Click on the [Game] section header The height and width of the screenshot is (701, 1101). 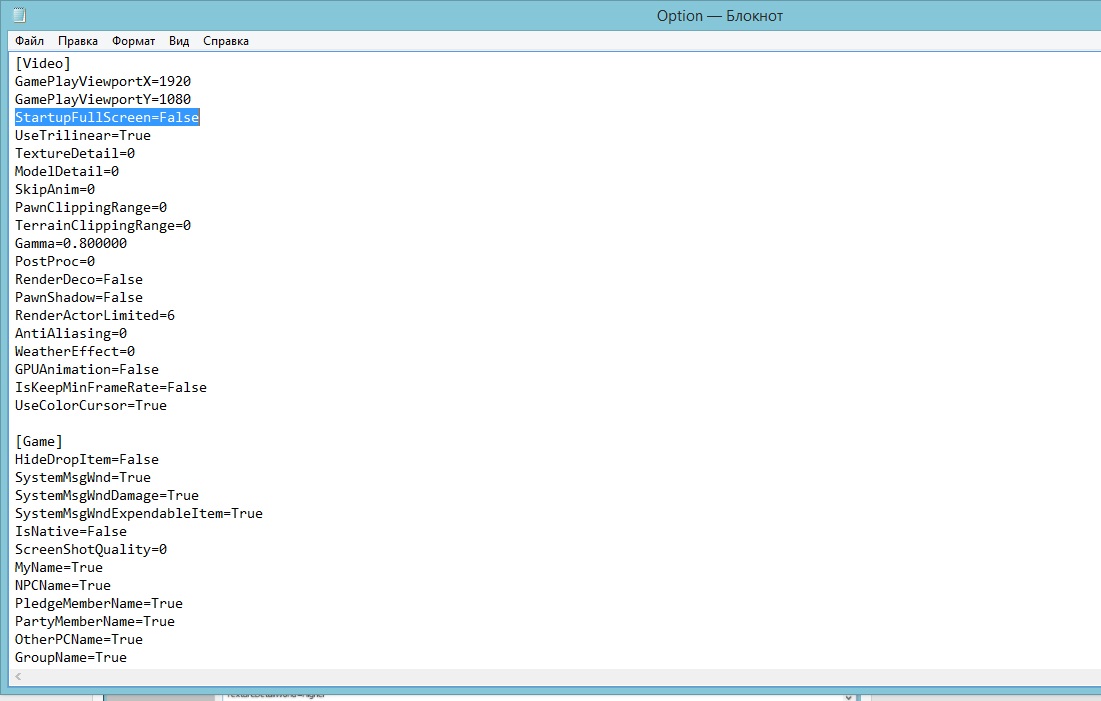point(39,441)
